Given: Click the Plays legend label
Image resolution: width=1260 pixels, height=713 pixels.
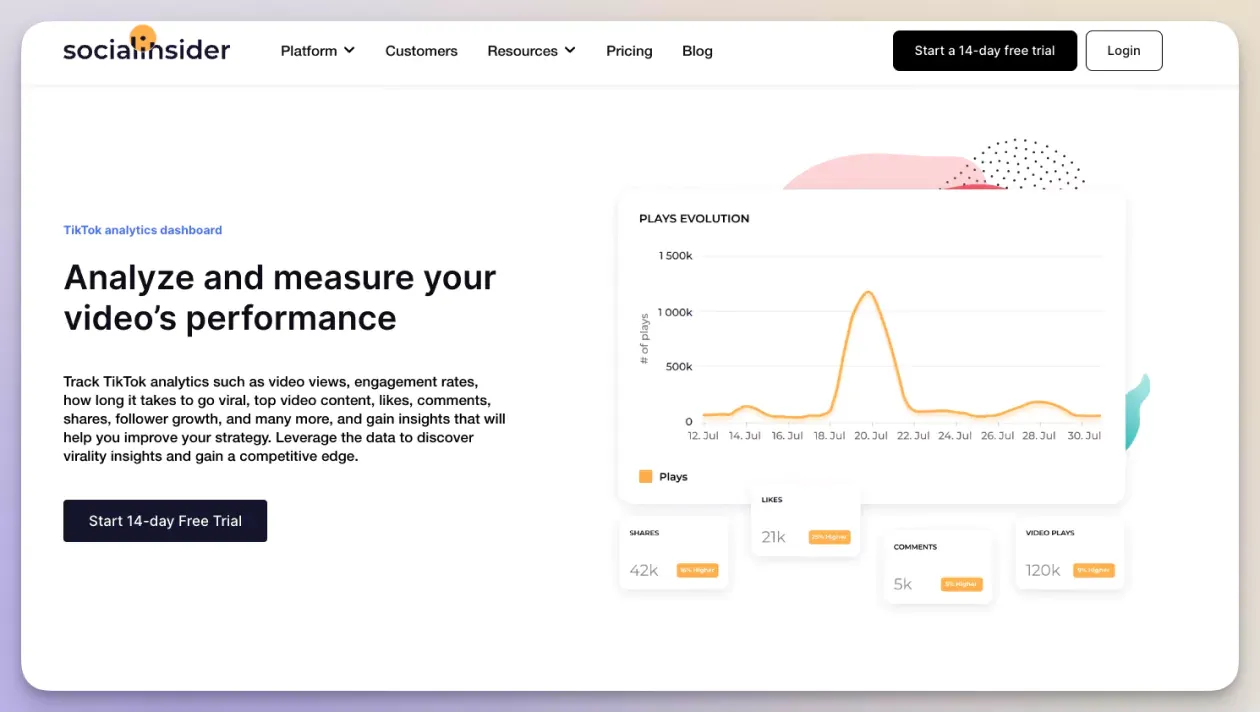Looking at the screenshot, I should click(x=673, y=477).
